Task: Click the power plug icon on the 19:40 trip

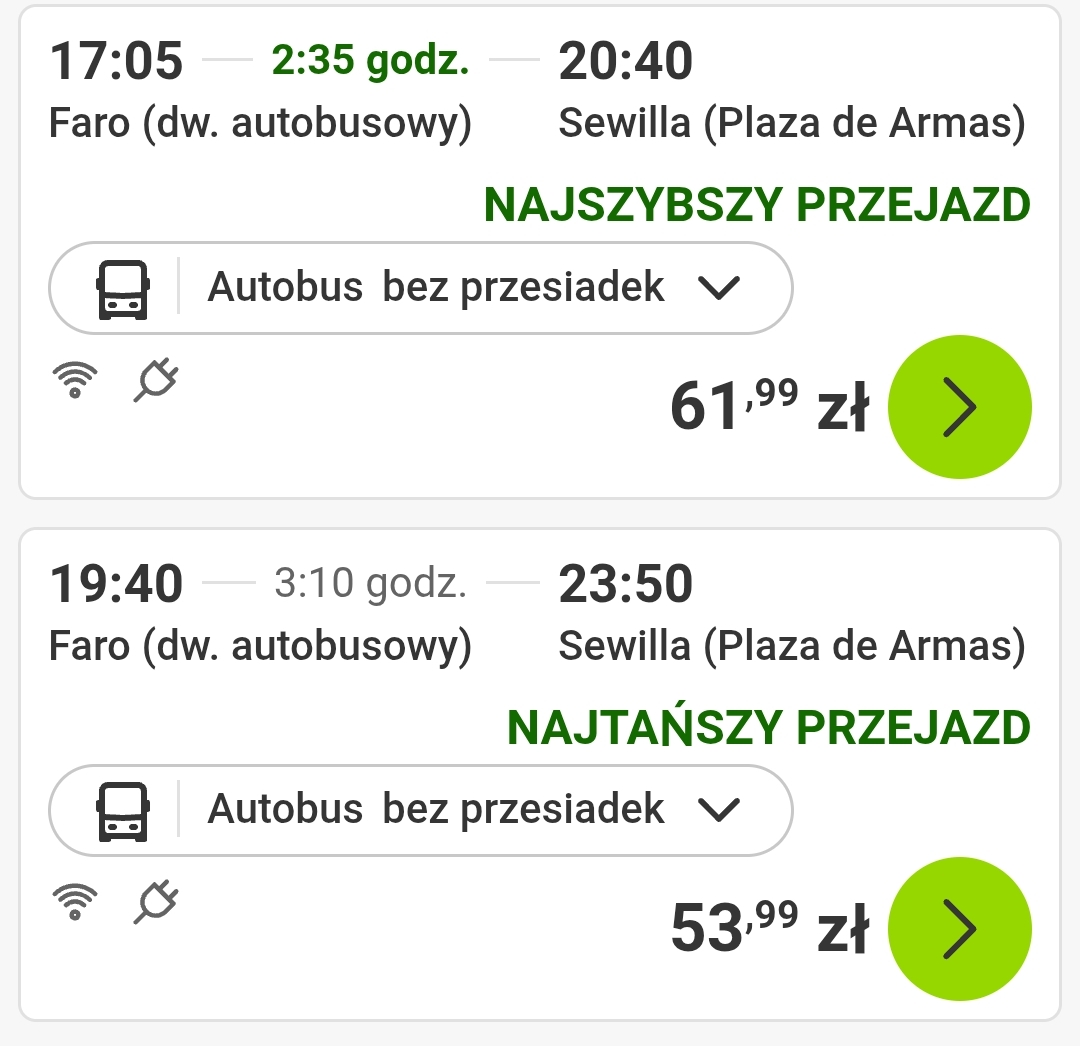Action: (156, 901)
